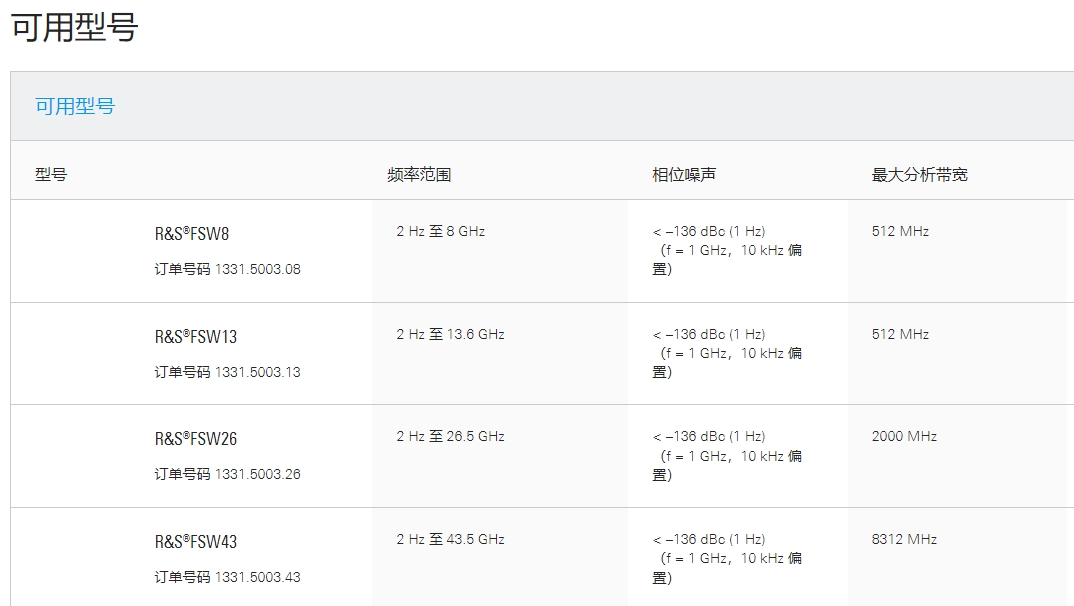Click the 最大分析带宽 column header
This screenshot has height=606, width=1074.
[x=919, y=175]
